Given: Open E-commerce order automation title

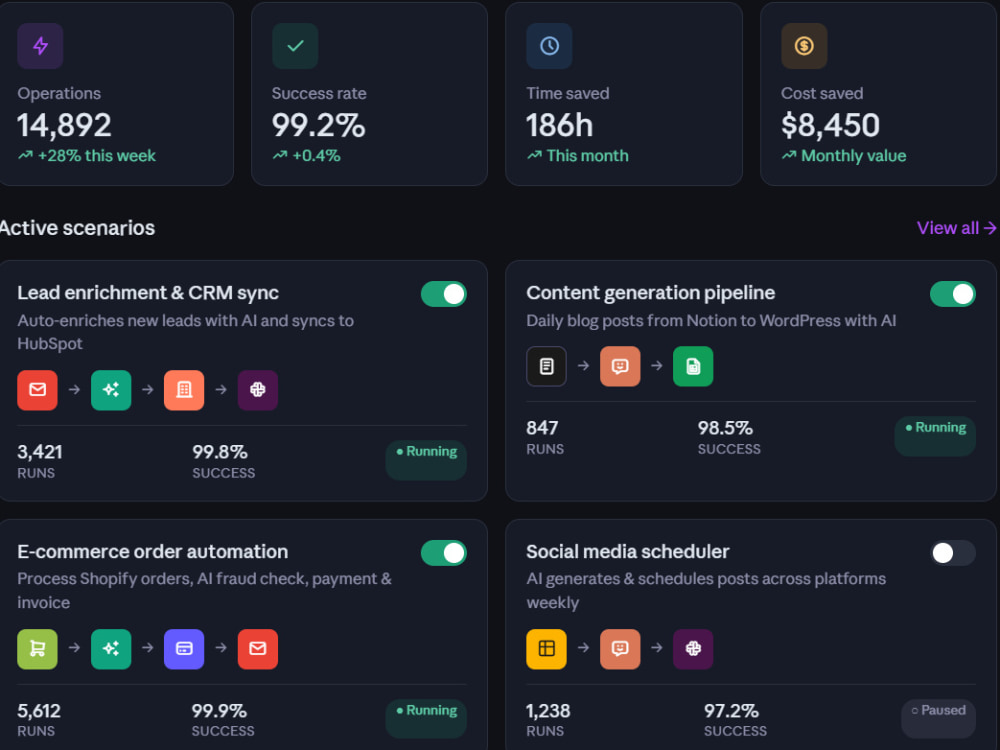Looking at the screenshot, I should click(152, 552).
